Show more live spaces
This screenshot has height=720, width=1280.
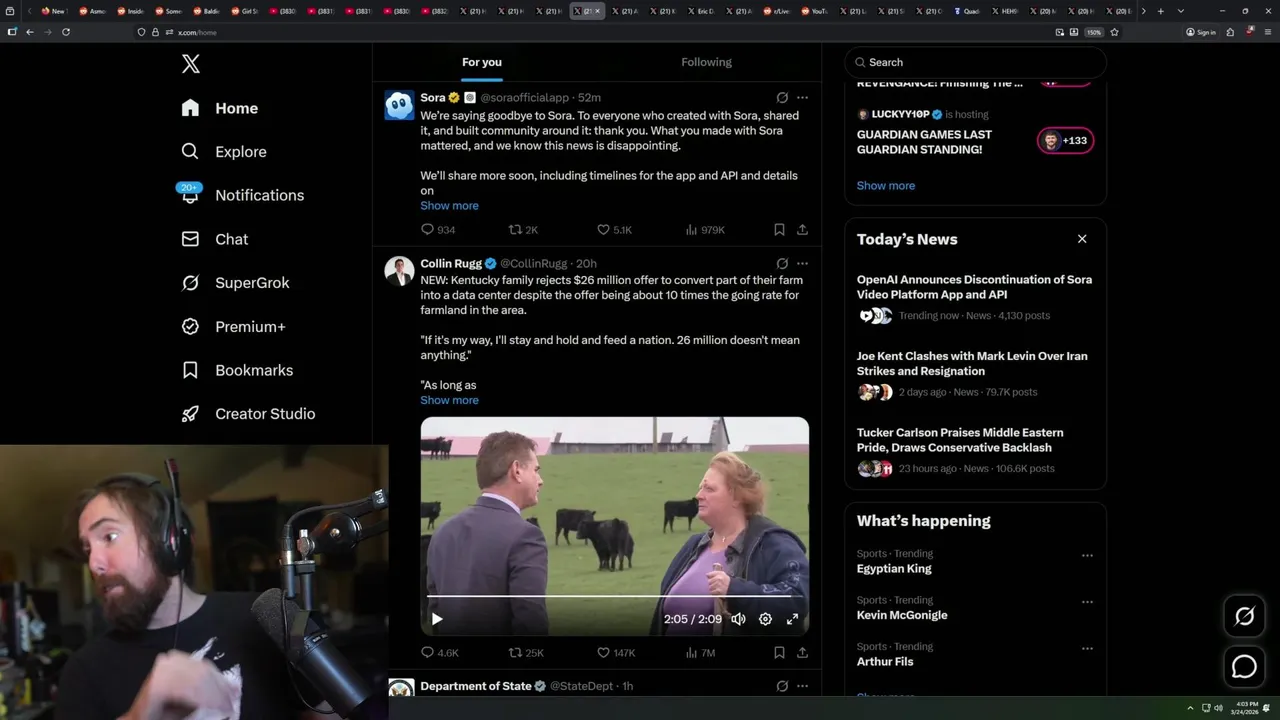pos(886,186)
